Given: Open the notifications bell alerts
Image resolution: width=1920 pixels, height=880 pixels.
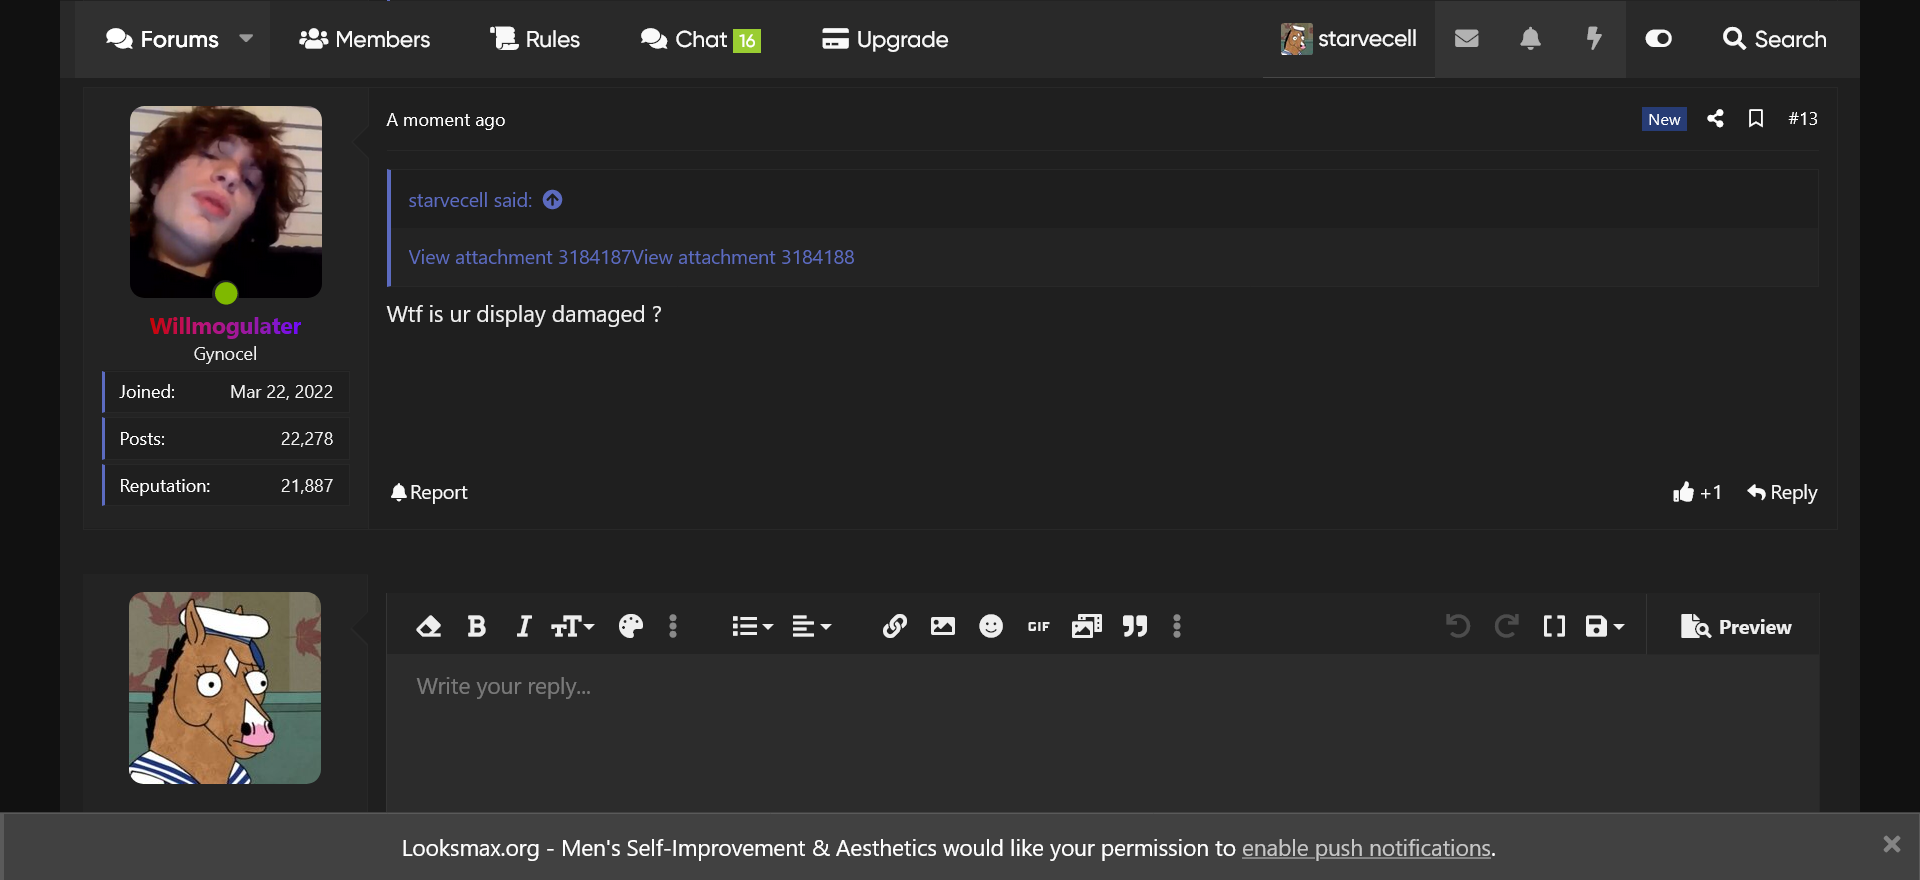Looking at the screenshot, I should pyautogui.click(x=1530, y=39).
